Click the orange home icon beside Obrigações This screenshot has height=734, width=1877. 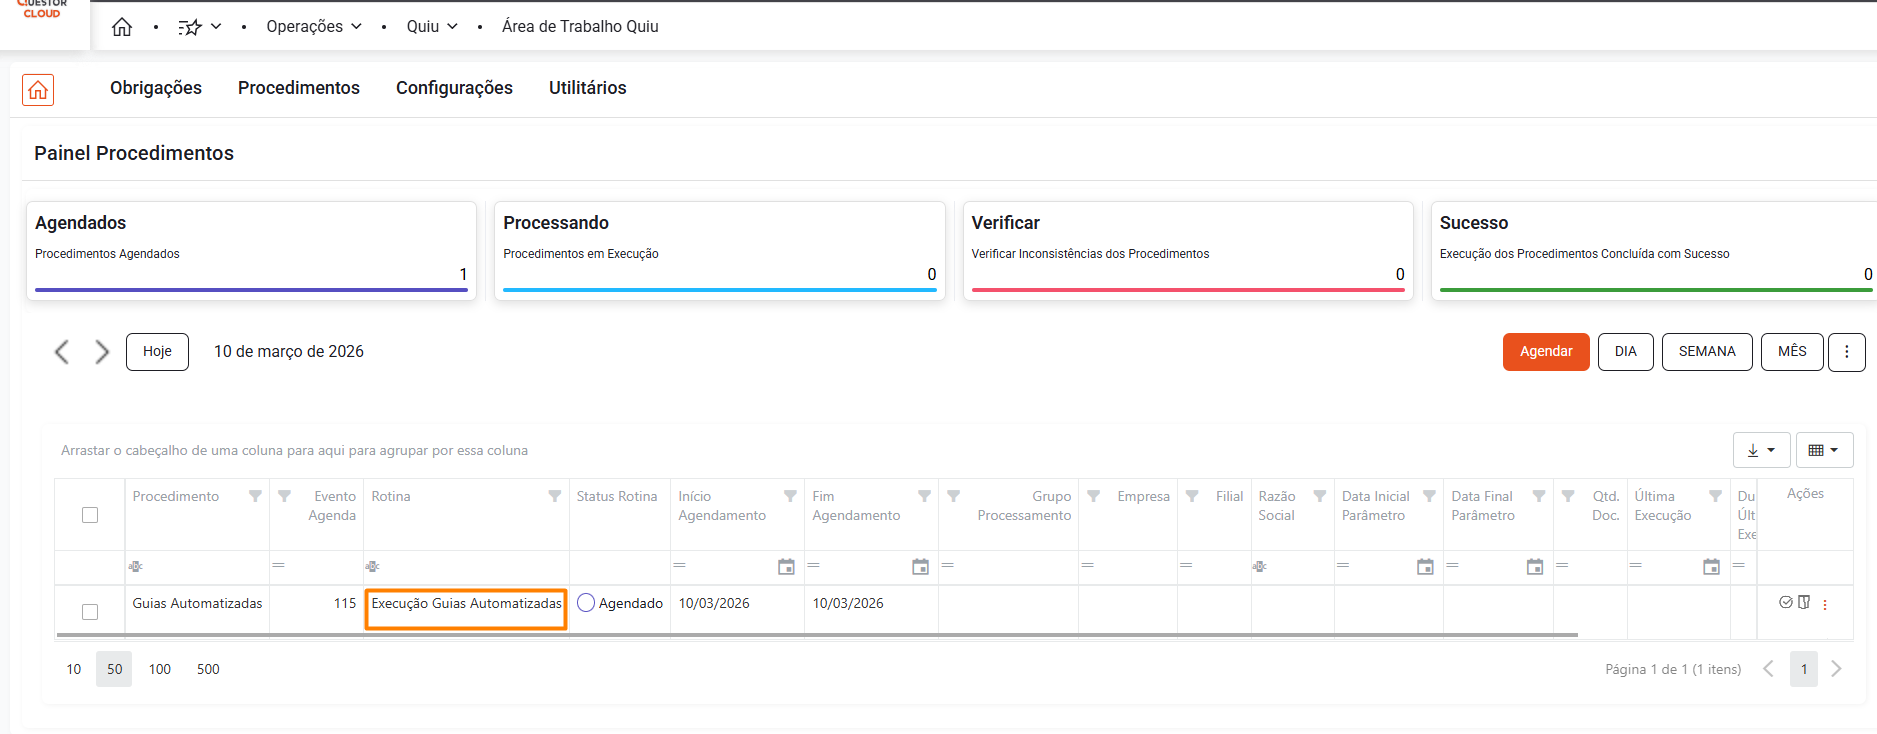click(x=38, y=90)
